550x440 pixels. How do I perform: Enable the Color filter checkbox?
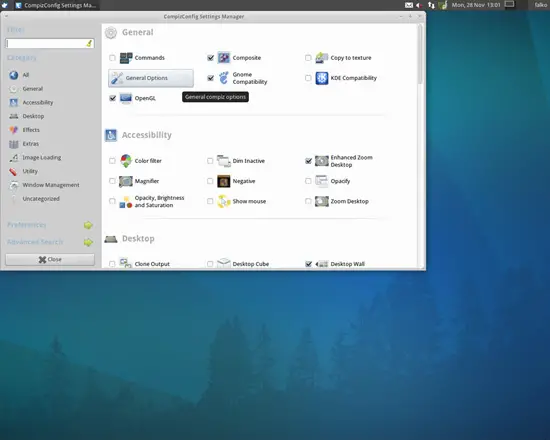112,161
